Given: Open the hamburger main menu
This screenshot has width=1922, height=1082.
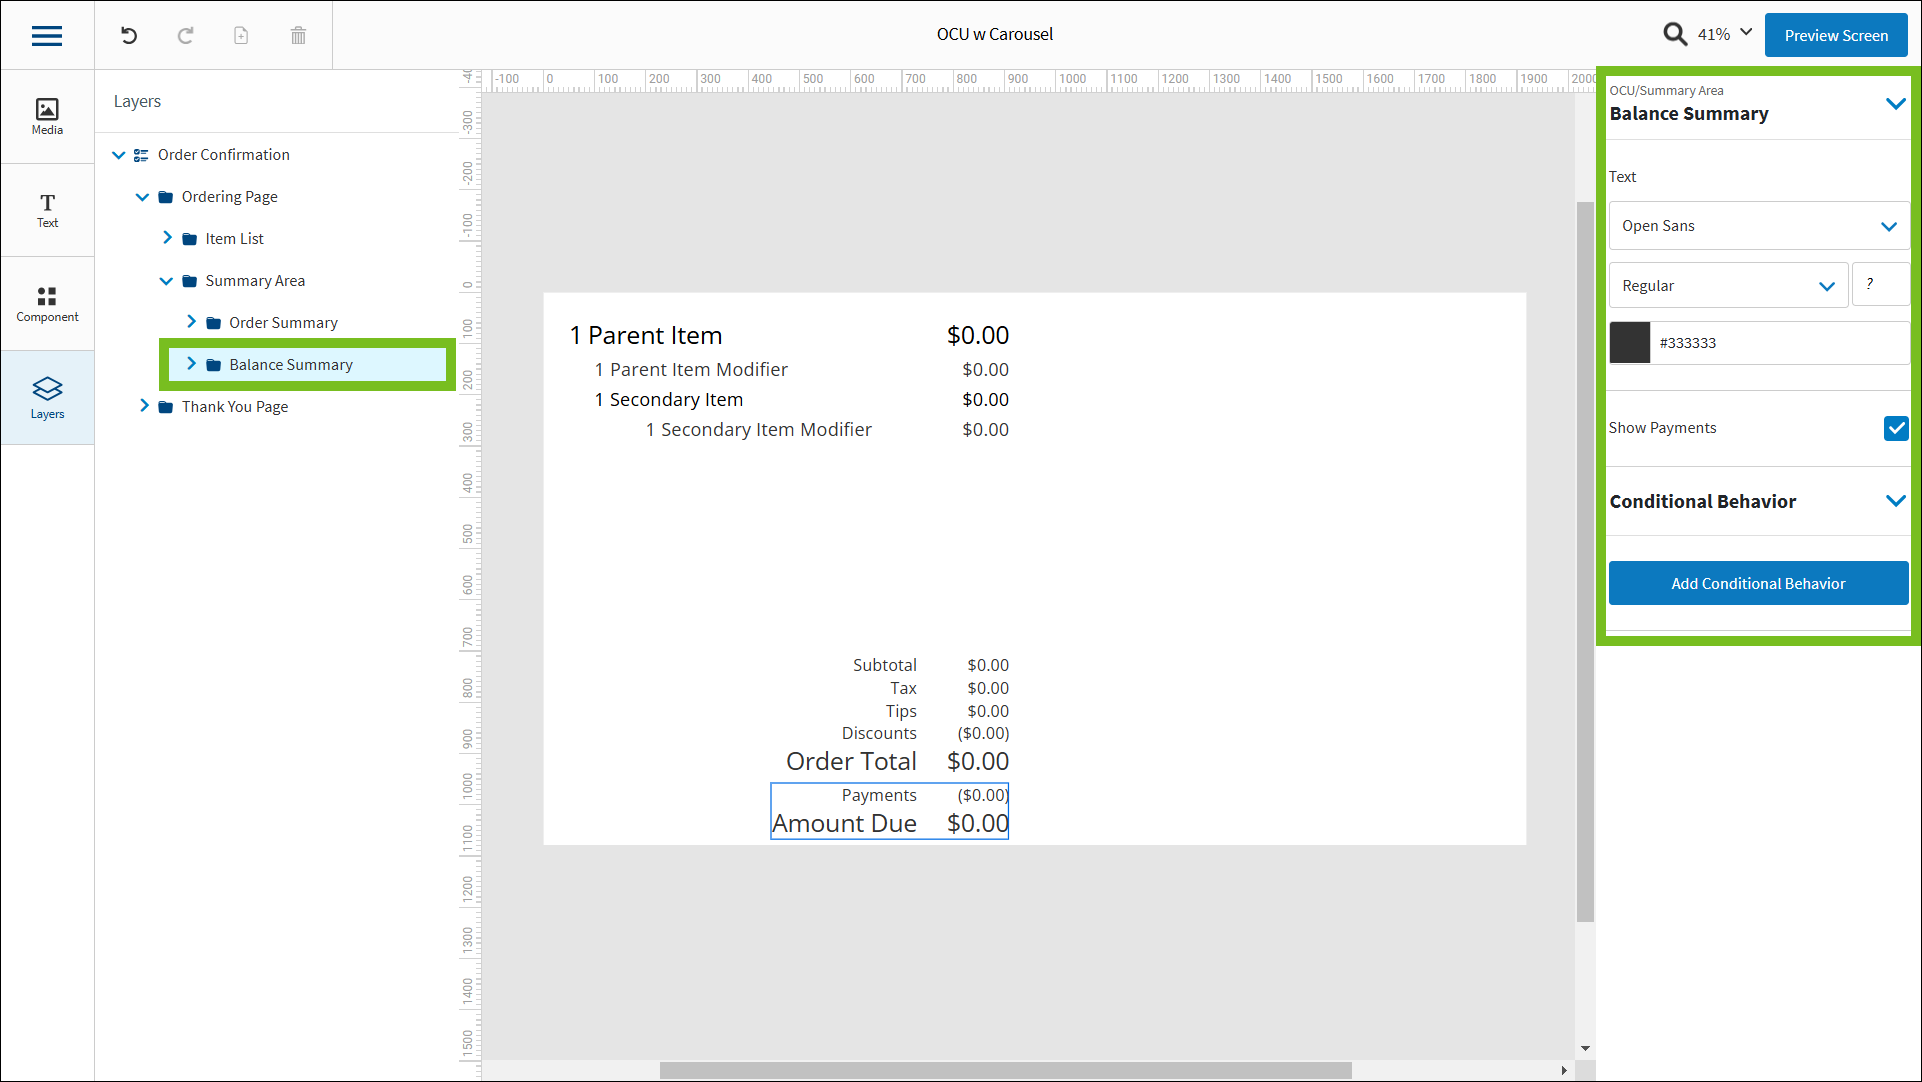Looking at the screenshot, I should pyautogui.click(x=47, y=36).
